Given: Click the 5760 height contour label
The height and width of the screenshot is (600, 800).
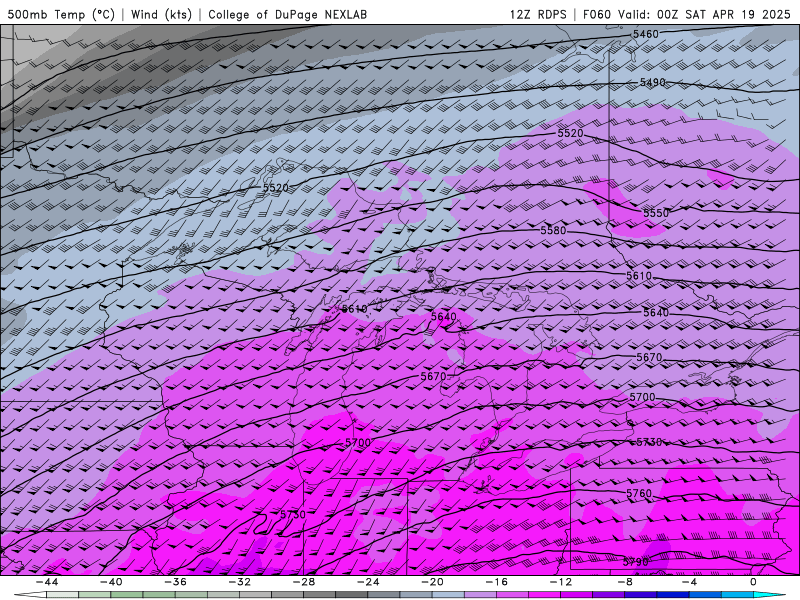Looking at the screenshot, I should coord(639,493).
